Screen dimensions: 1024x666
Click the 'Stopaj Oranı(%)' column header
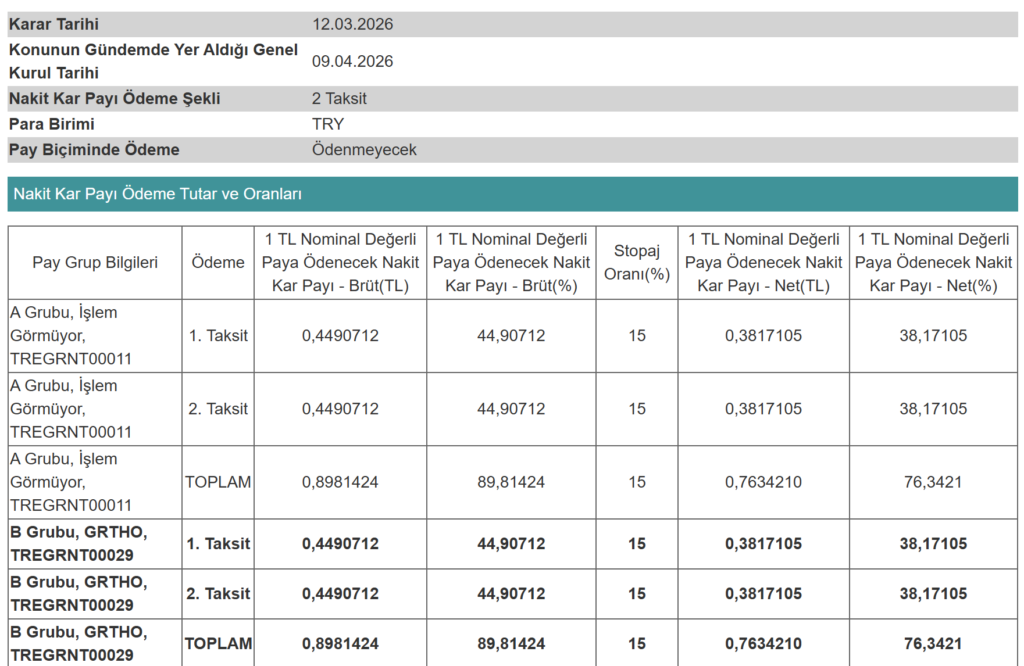pos(637,262)
